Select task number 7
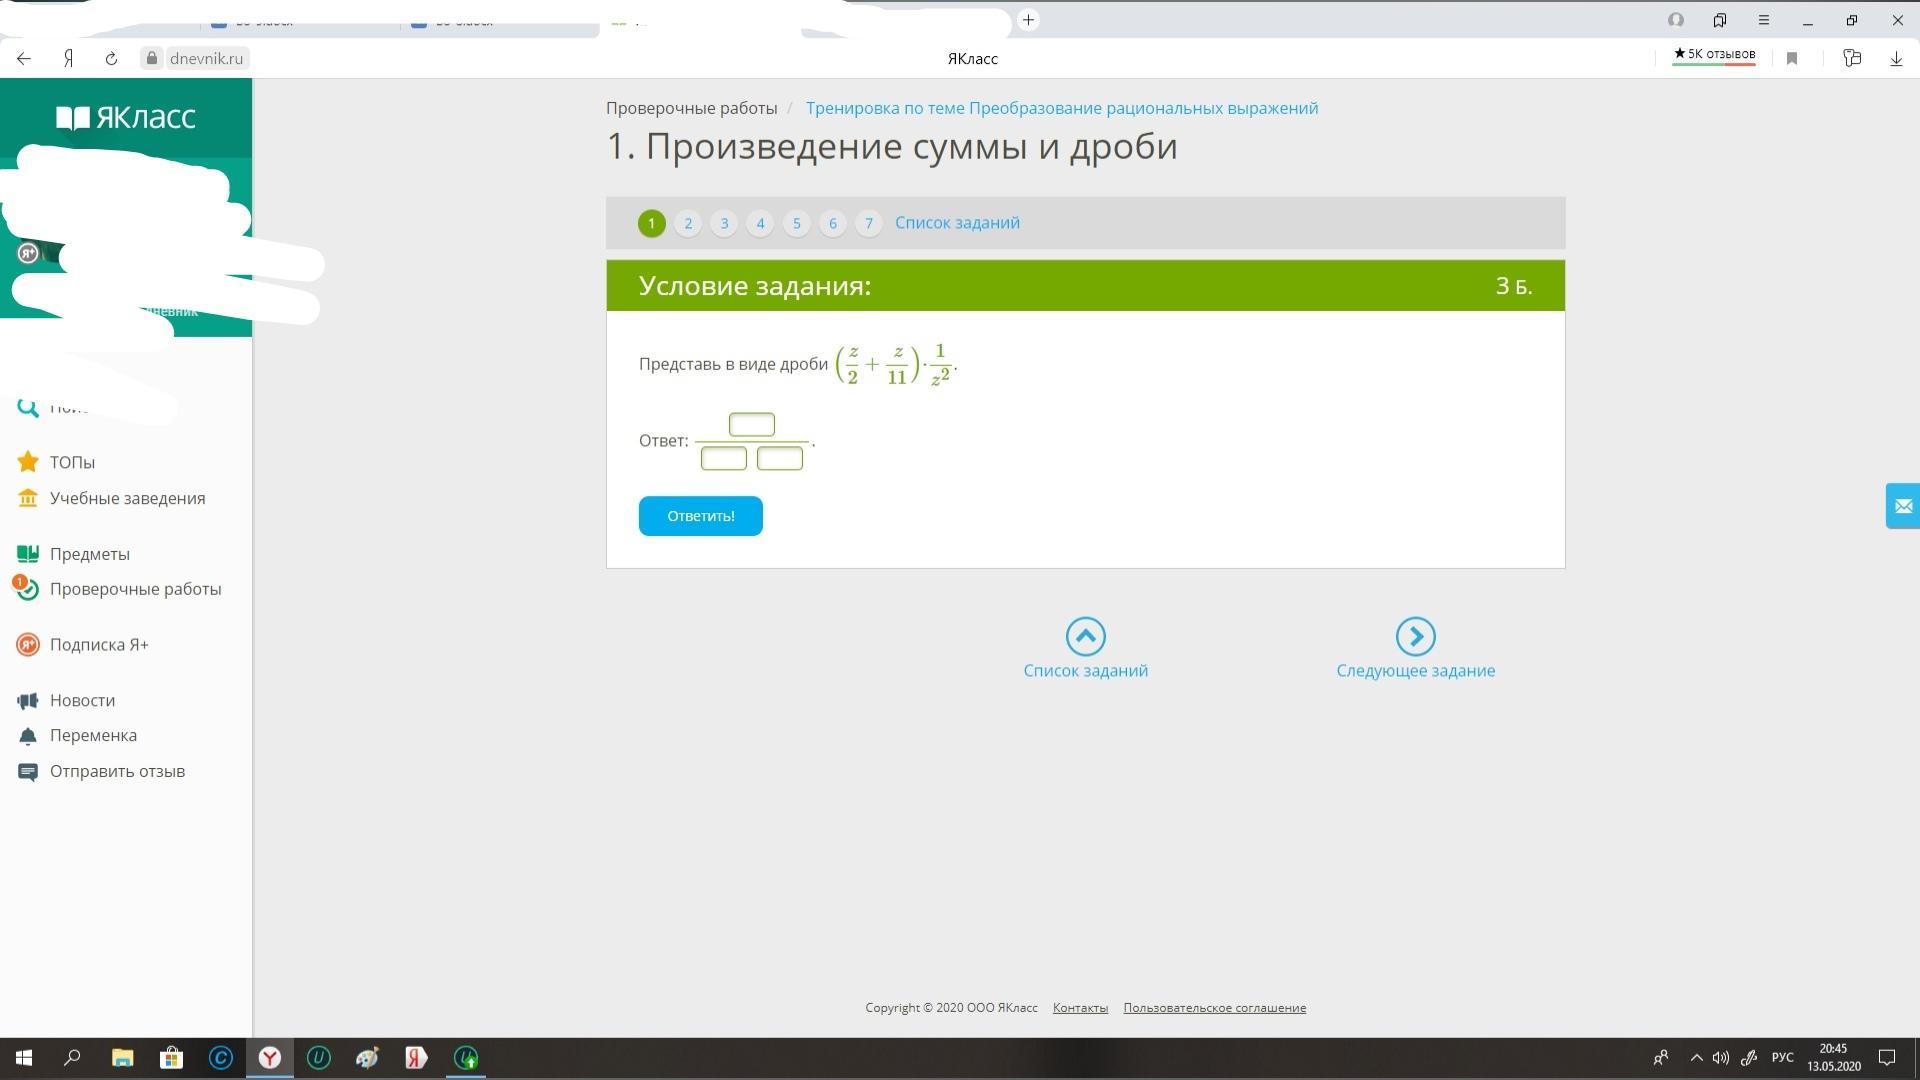Screen dimensions: 1920x1080 click(x=868, y=223)
